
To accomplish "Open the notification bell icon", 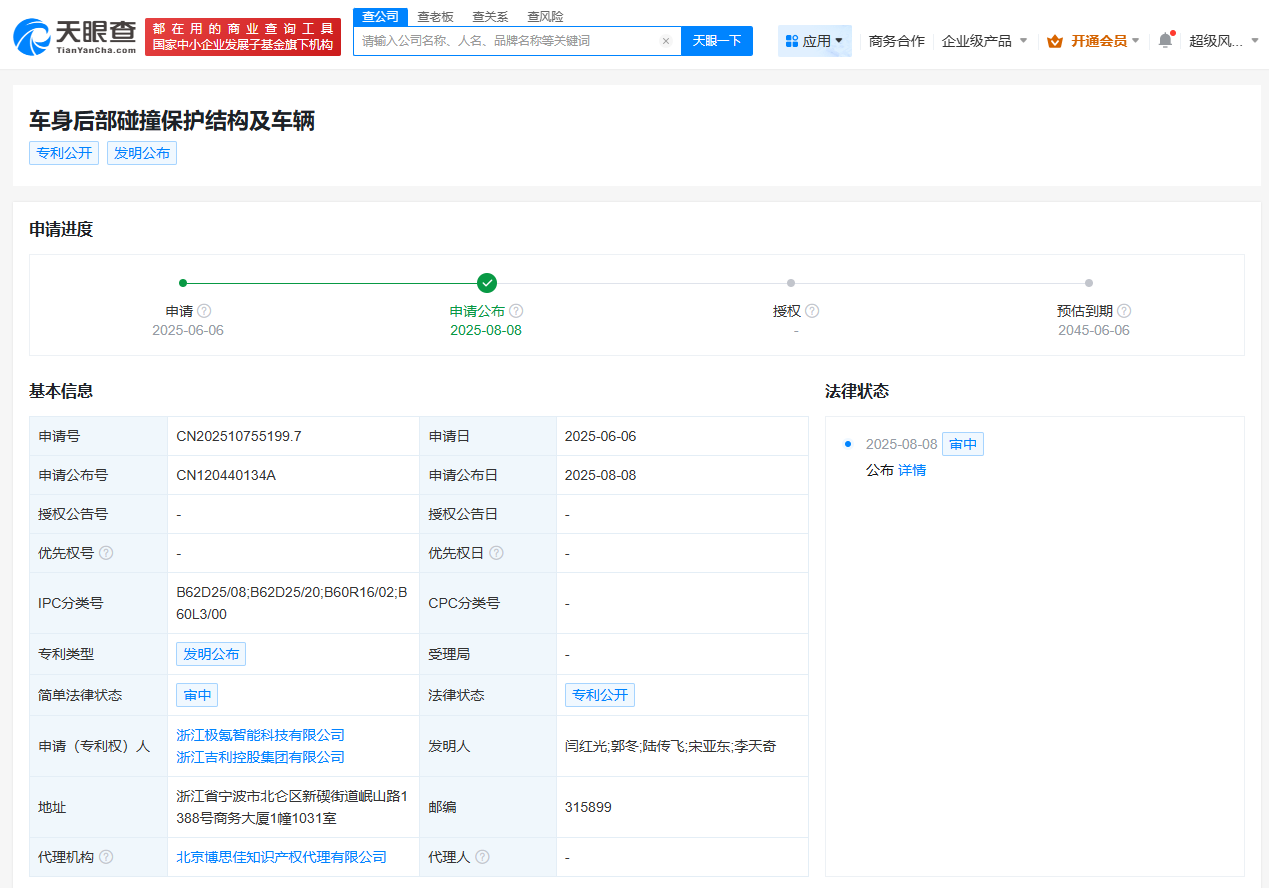I will [x=1163, y=37].
